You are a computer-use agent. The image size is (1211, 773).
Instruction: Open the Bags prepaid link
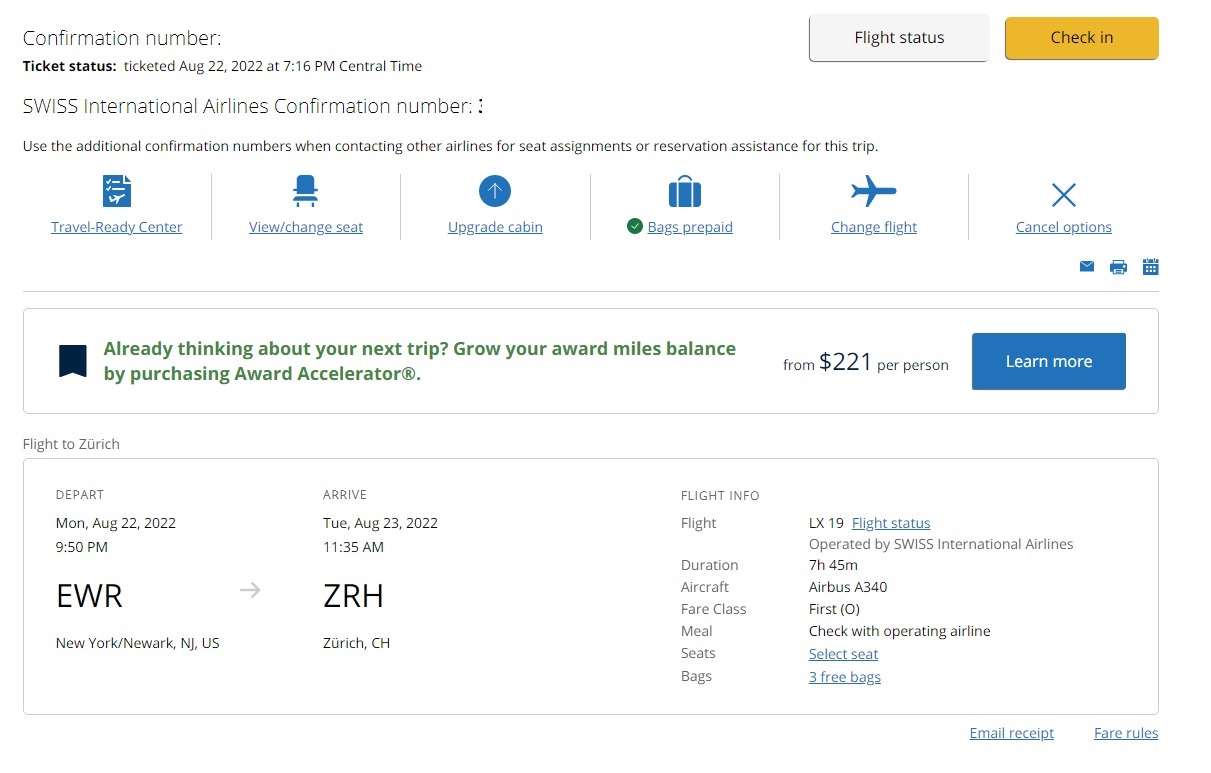coord(690,227)
